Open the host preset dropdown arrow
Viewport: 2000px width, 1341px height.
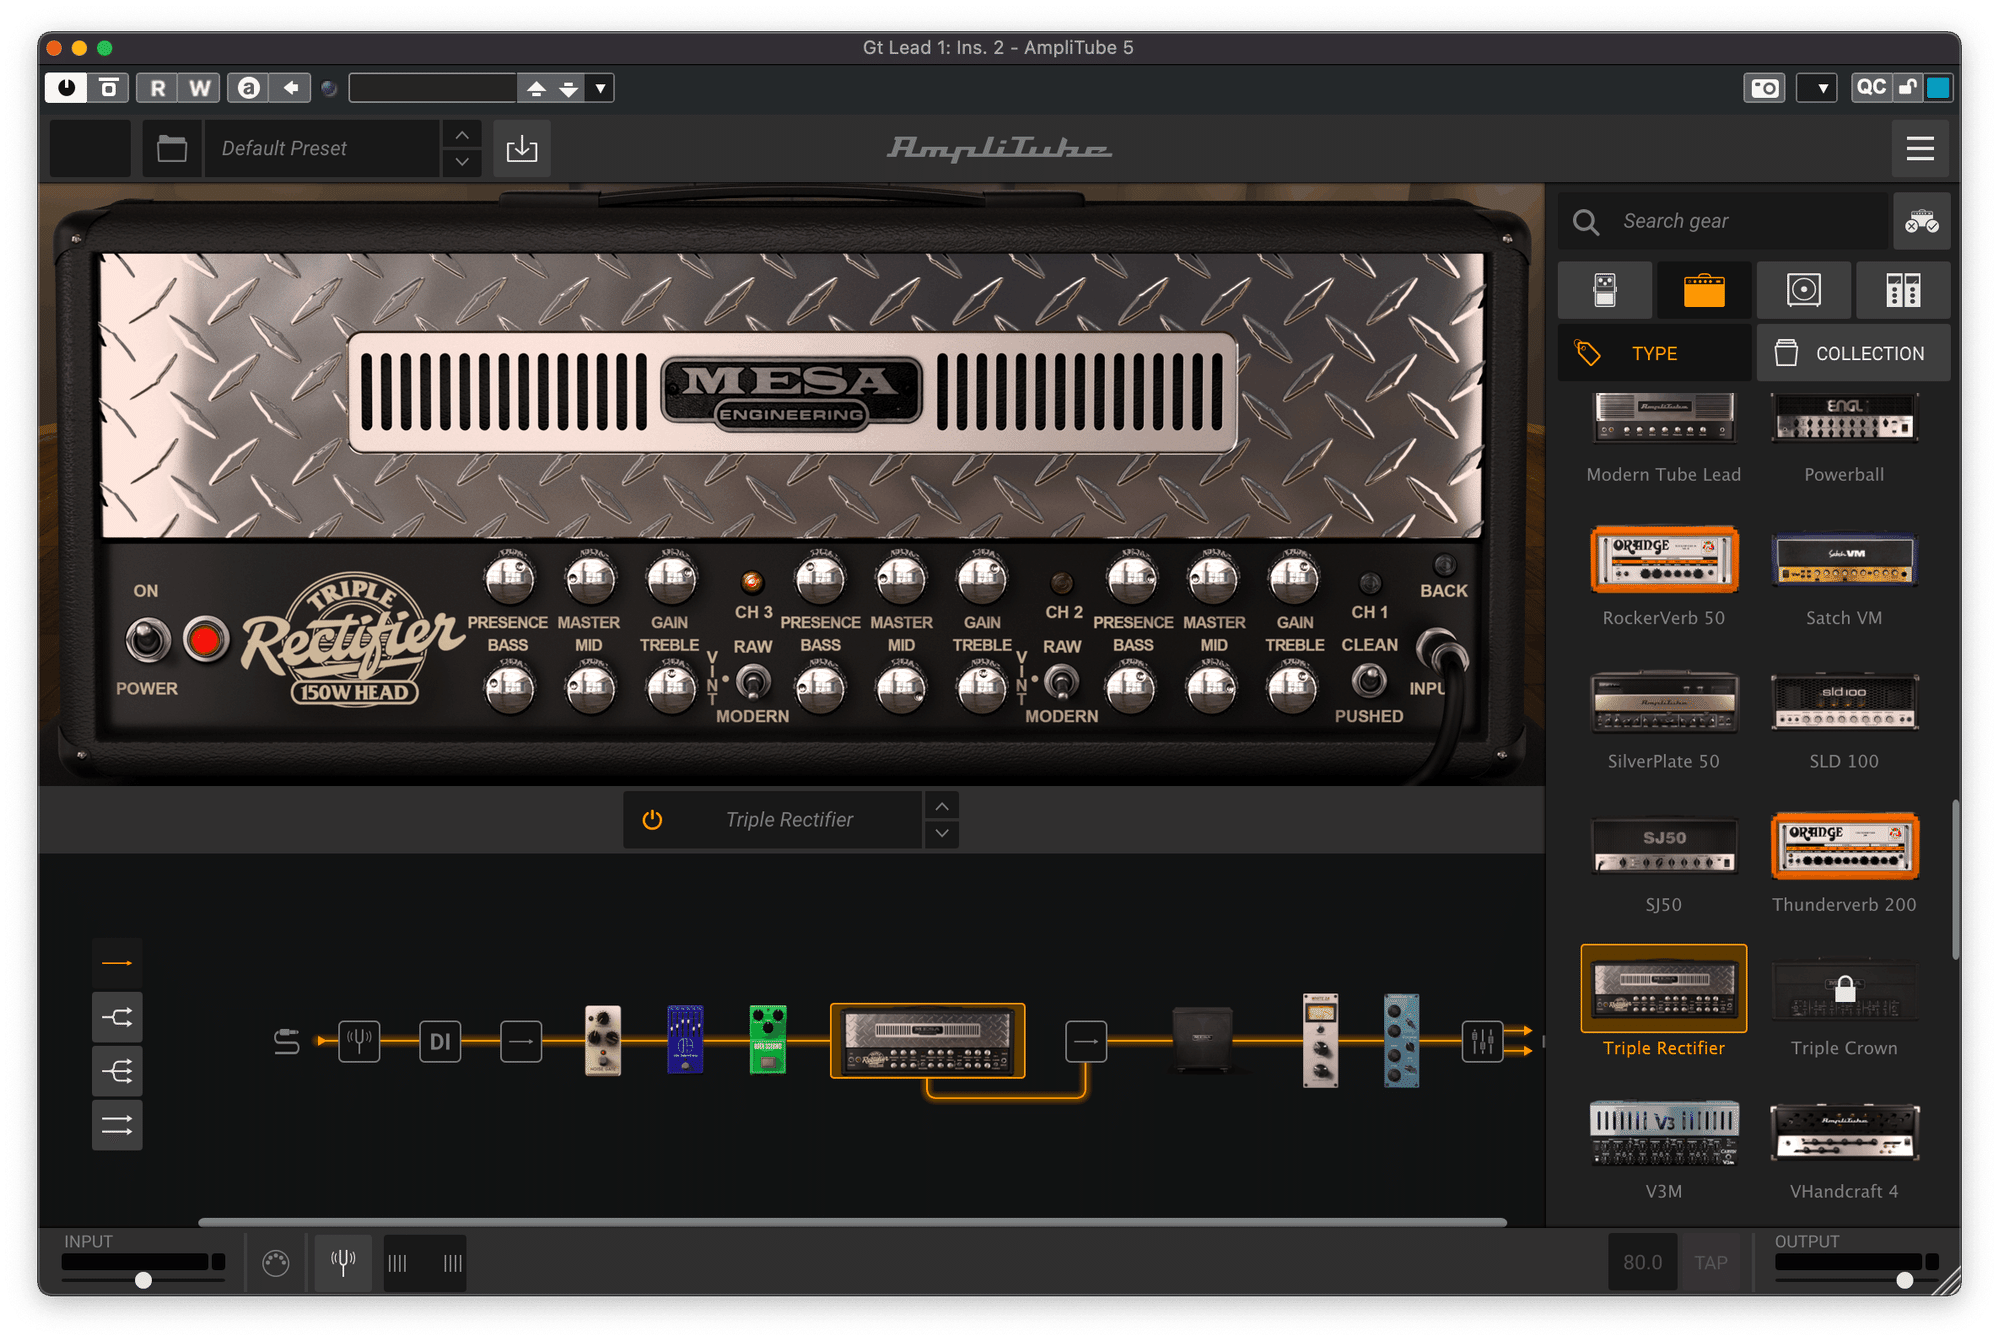tap(600, 88)
